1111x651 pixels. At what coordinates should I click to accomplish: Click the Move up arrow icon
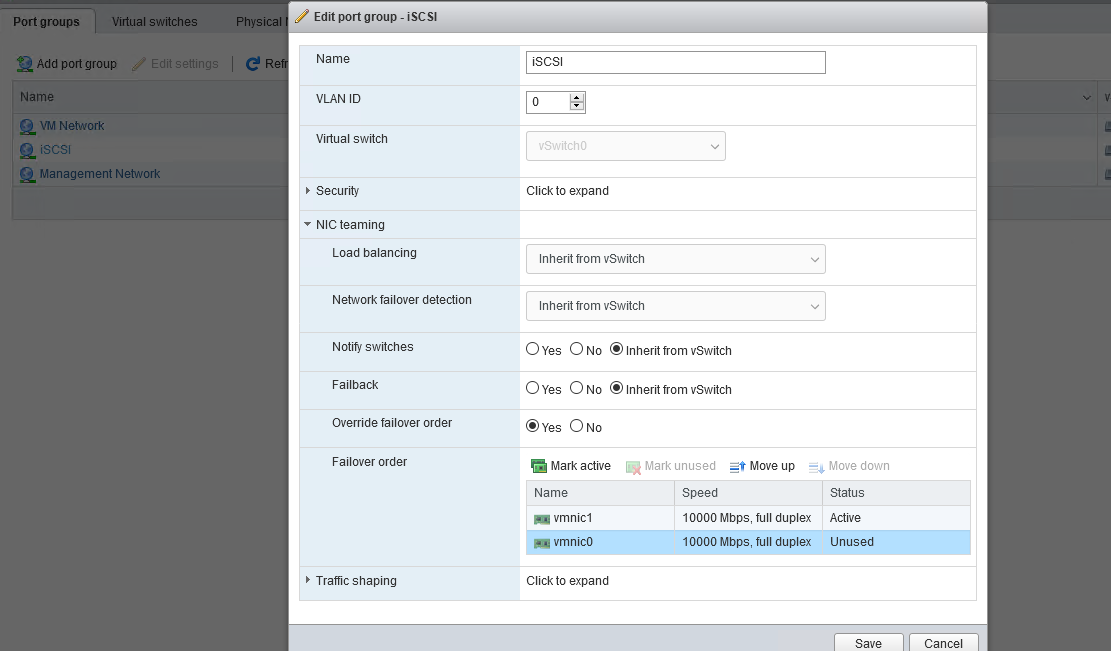click(x=738, y=466)
